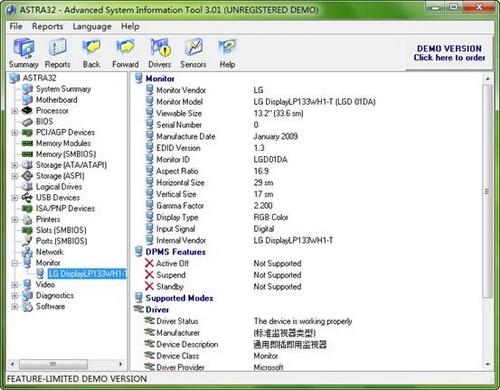Go Back using the toolbar arrow
The image size is (500, 390).
tap(91, 53)
